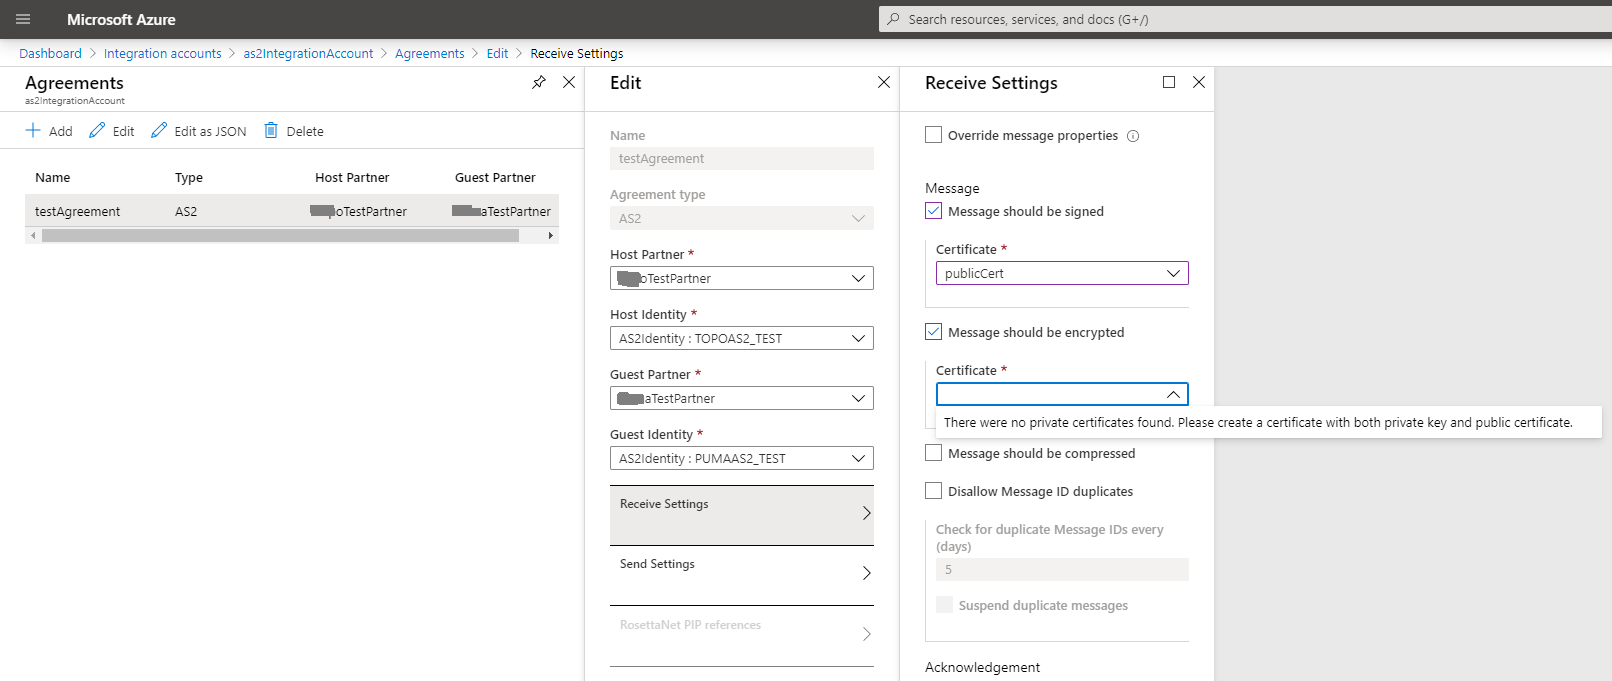
Task: Uncheck Message should be signed
Action: (x=934, y=211)
